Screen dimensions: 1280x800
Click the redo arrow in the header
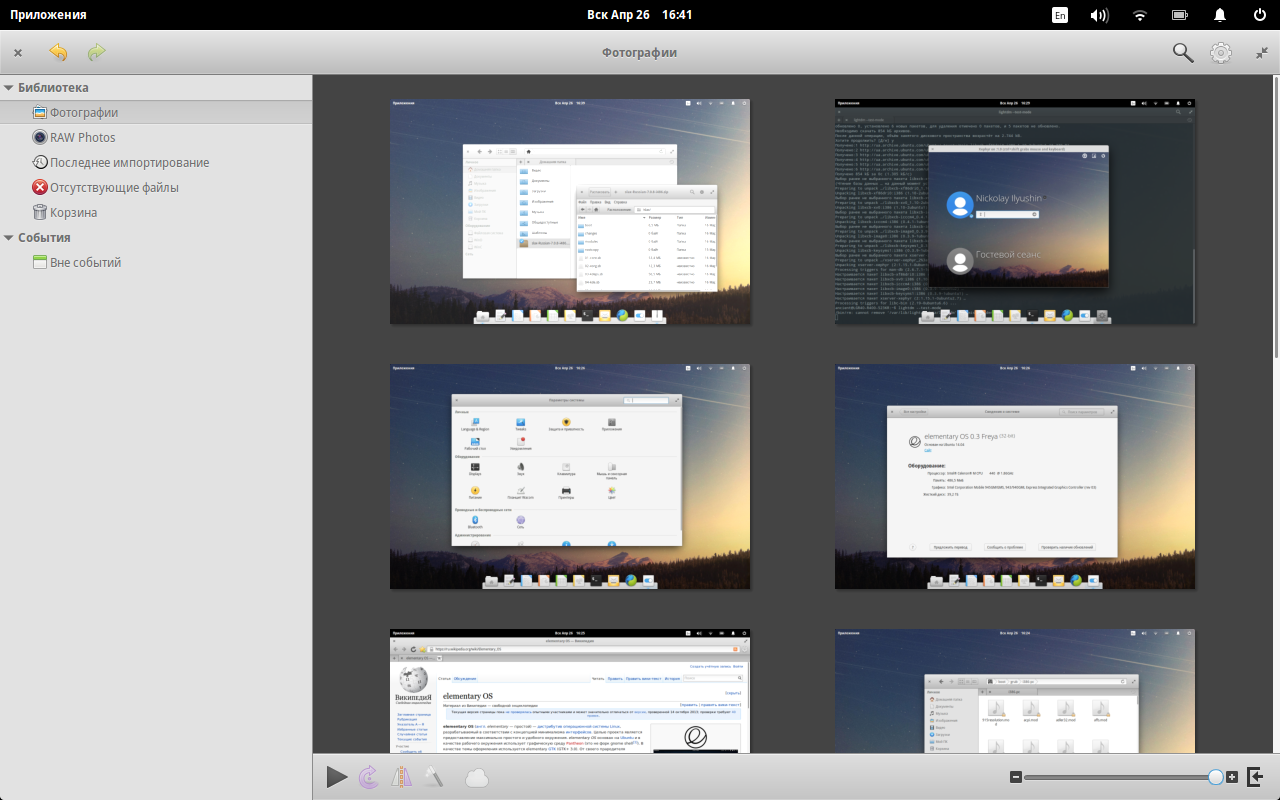[96, 53]
